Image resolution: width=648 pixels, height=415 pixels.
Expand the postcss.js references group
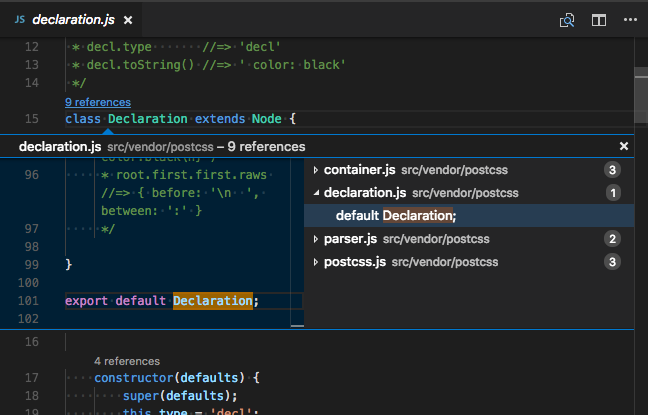[x=316, y=262]
